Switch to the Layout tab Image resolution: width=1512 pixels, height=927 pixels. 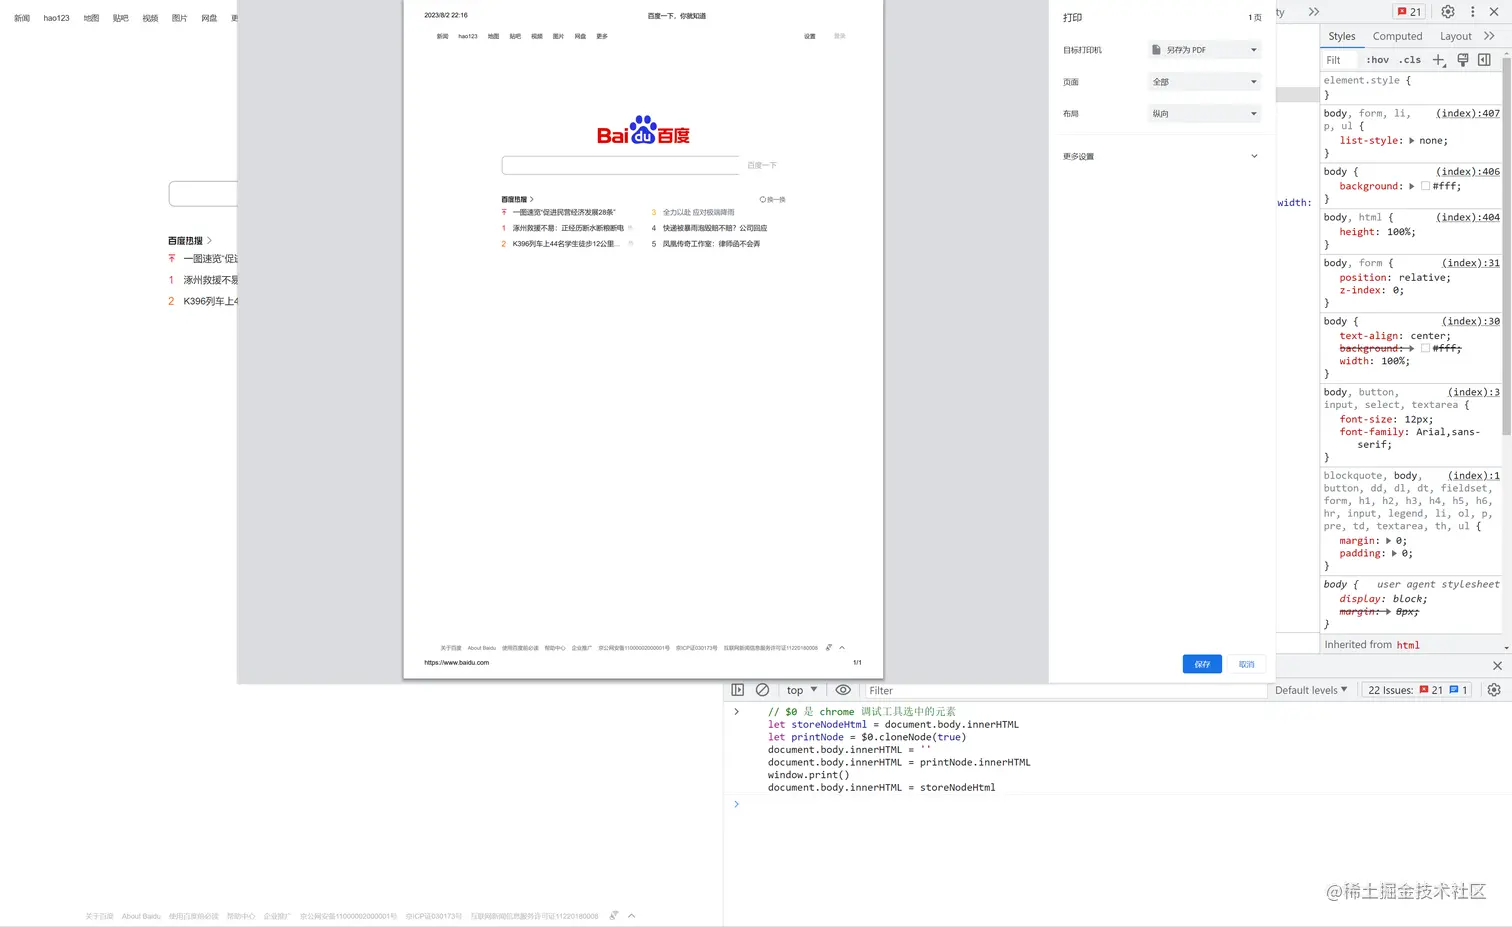pyautogui.click(x=1455, y=36)
